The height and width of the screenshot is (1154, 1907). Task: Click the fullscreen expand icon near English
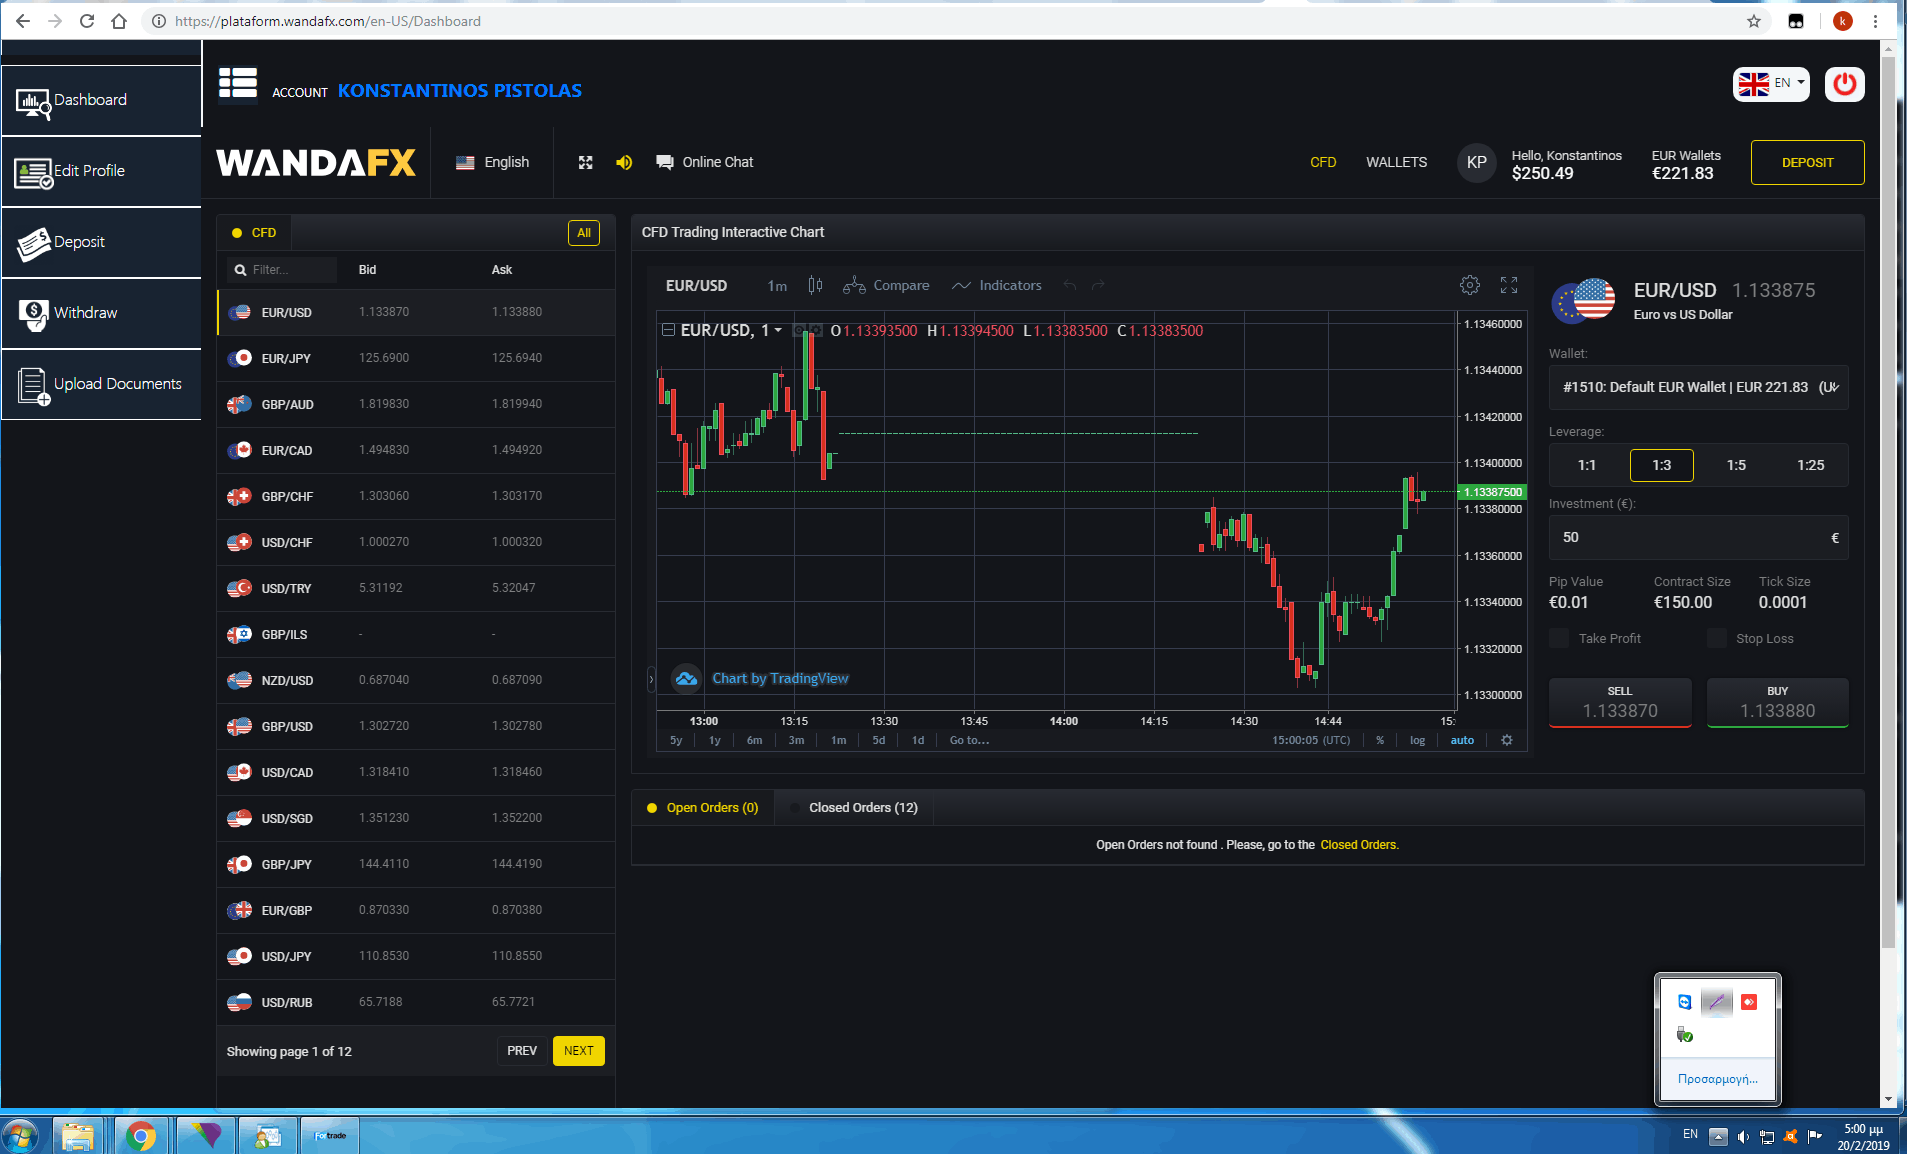coord(586,162)
